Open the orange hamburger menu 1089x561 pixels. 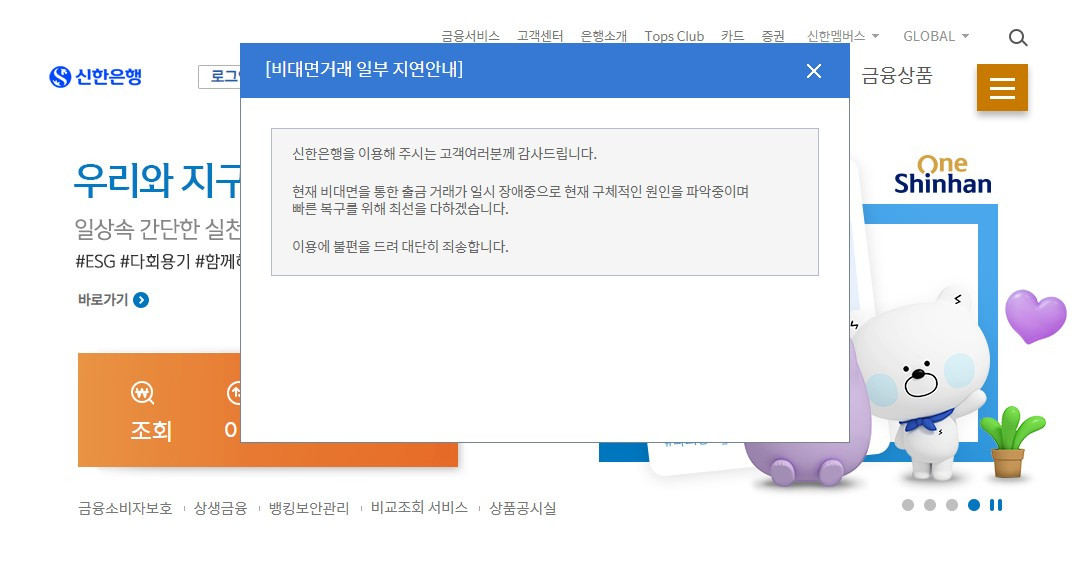[1002, 88]
